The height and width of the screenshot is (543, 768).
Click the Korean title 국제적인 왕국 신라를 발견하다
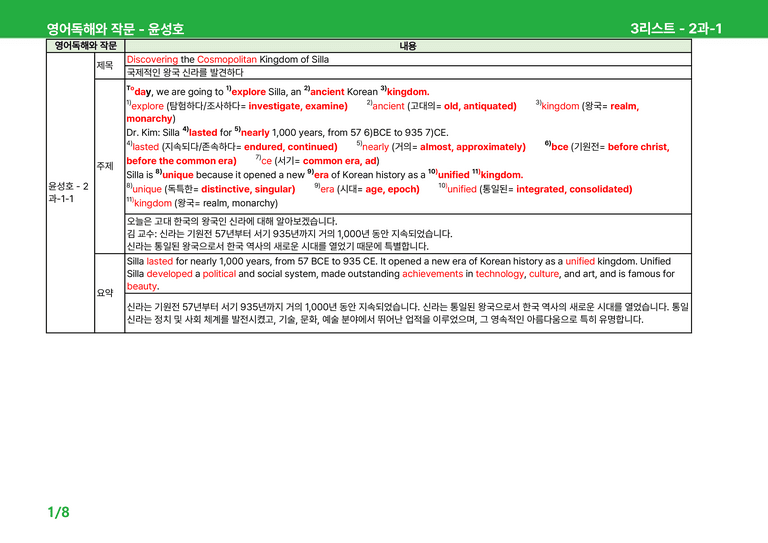tap(185, 72)
